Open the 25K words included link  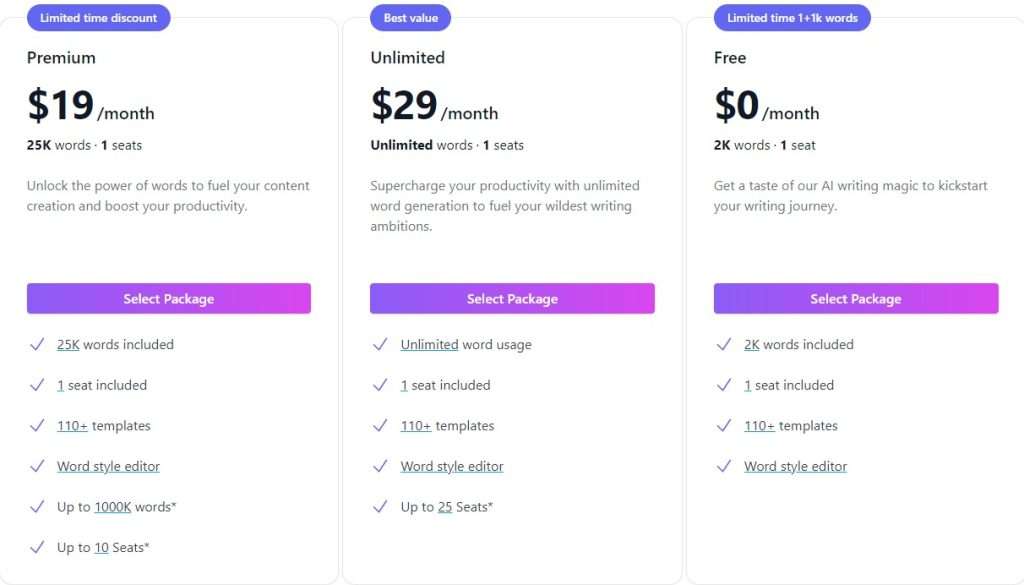pyautogui.click(x=68, y=345)
